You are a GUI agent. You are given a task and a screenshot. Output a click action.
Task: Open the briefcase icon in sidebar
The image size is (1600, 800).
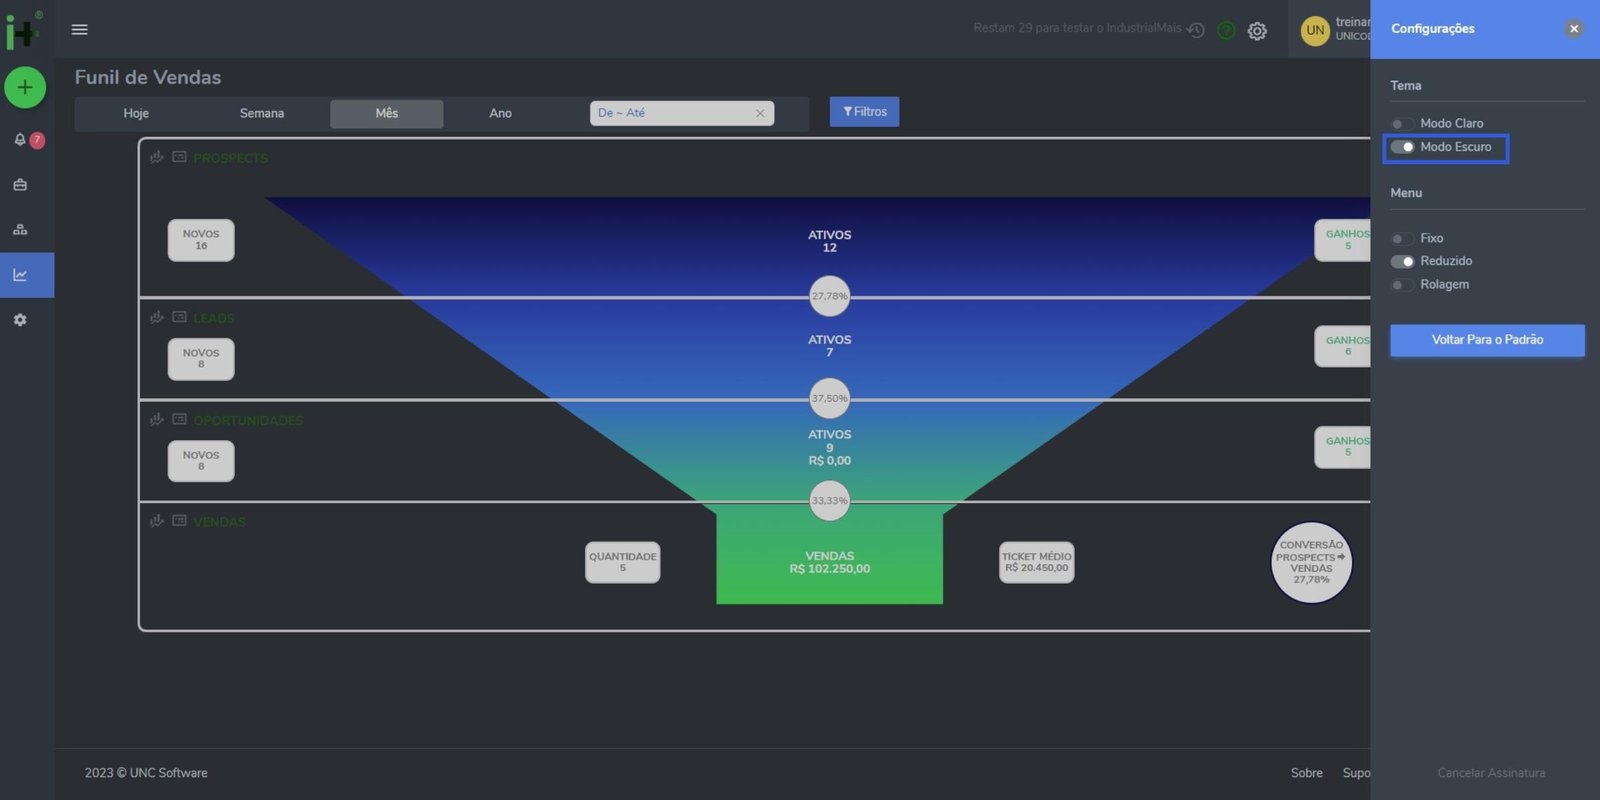(x=20, y=185)
